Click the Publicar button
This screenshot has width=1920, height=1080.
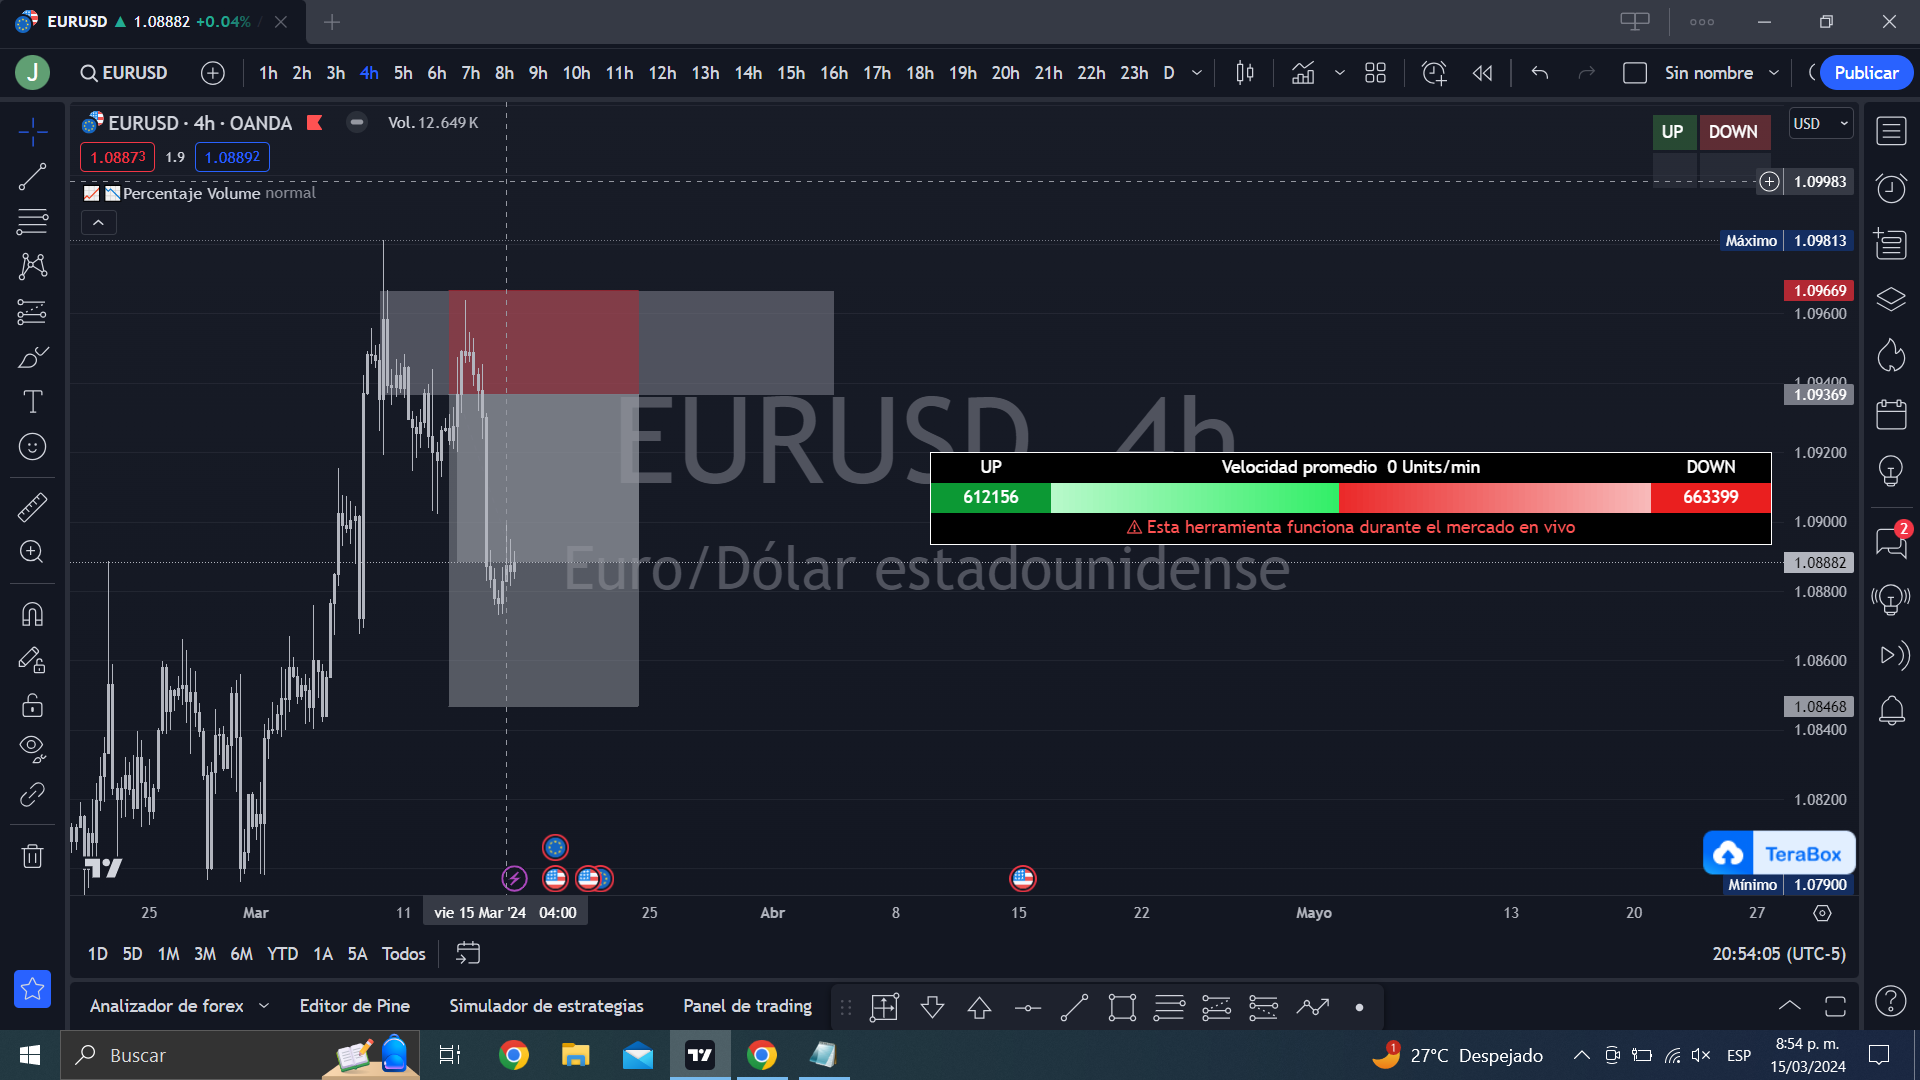pyautogui.click(x=1865, y=73)
